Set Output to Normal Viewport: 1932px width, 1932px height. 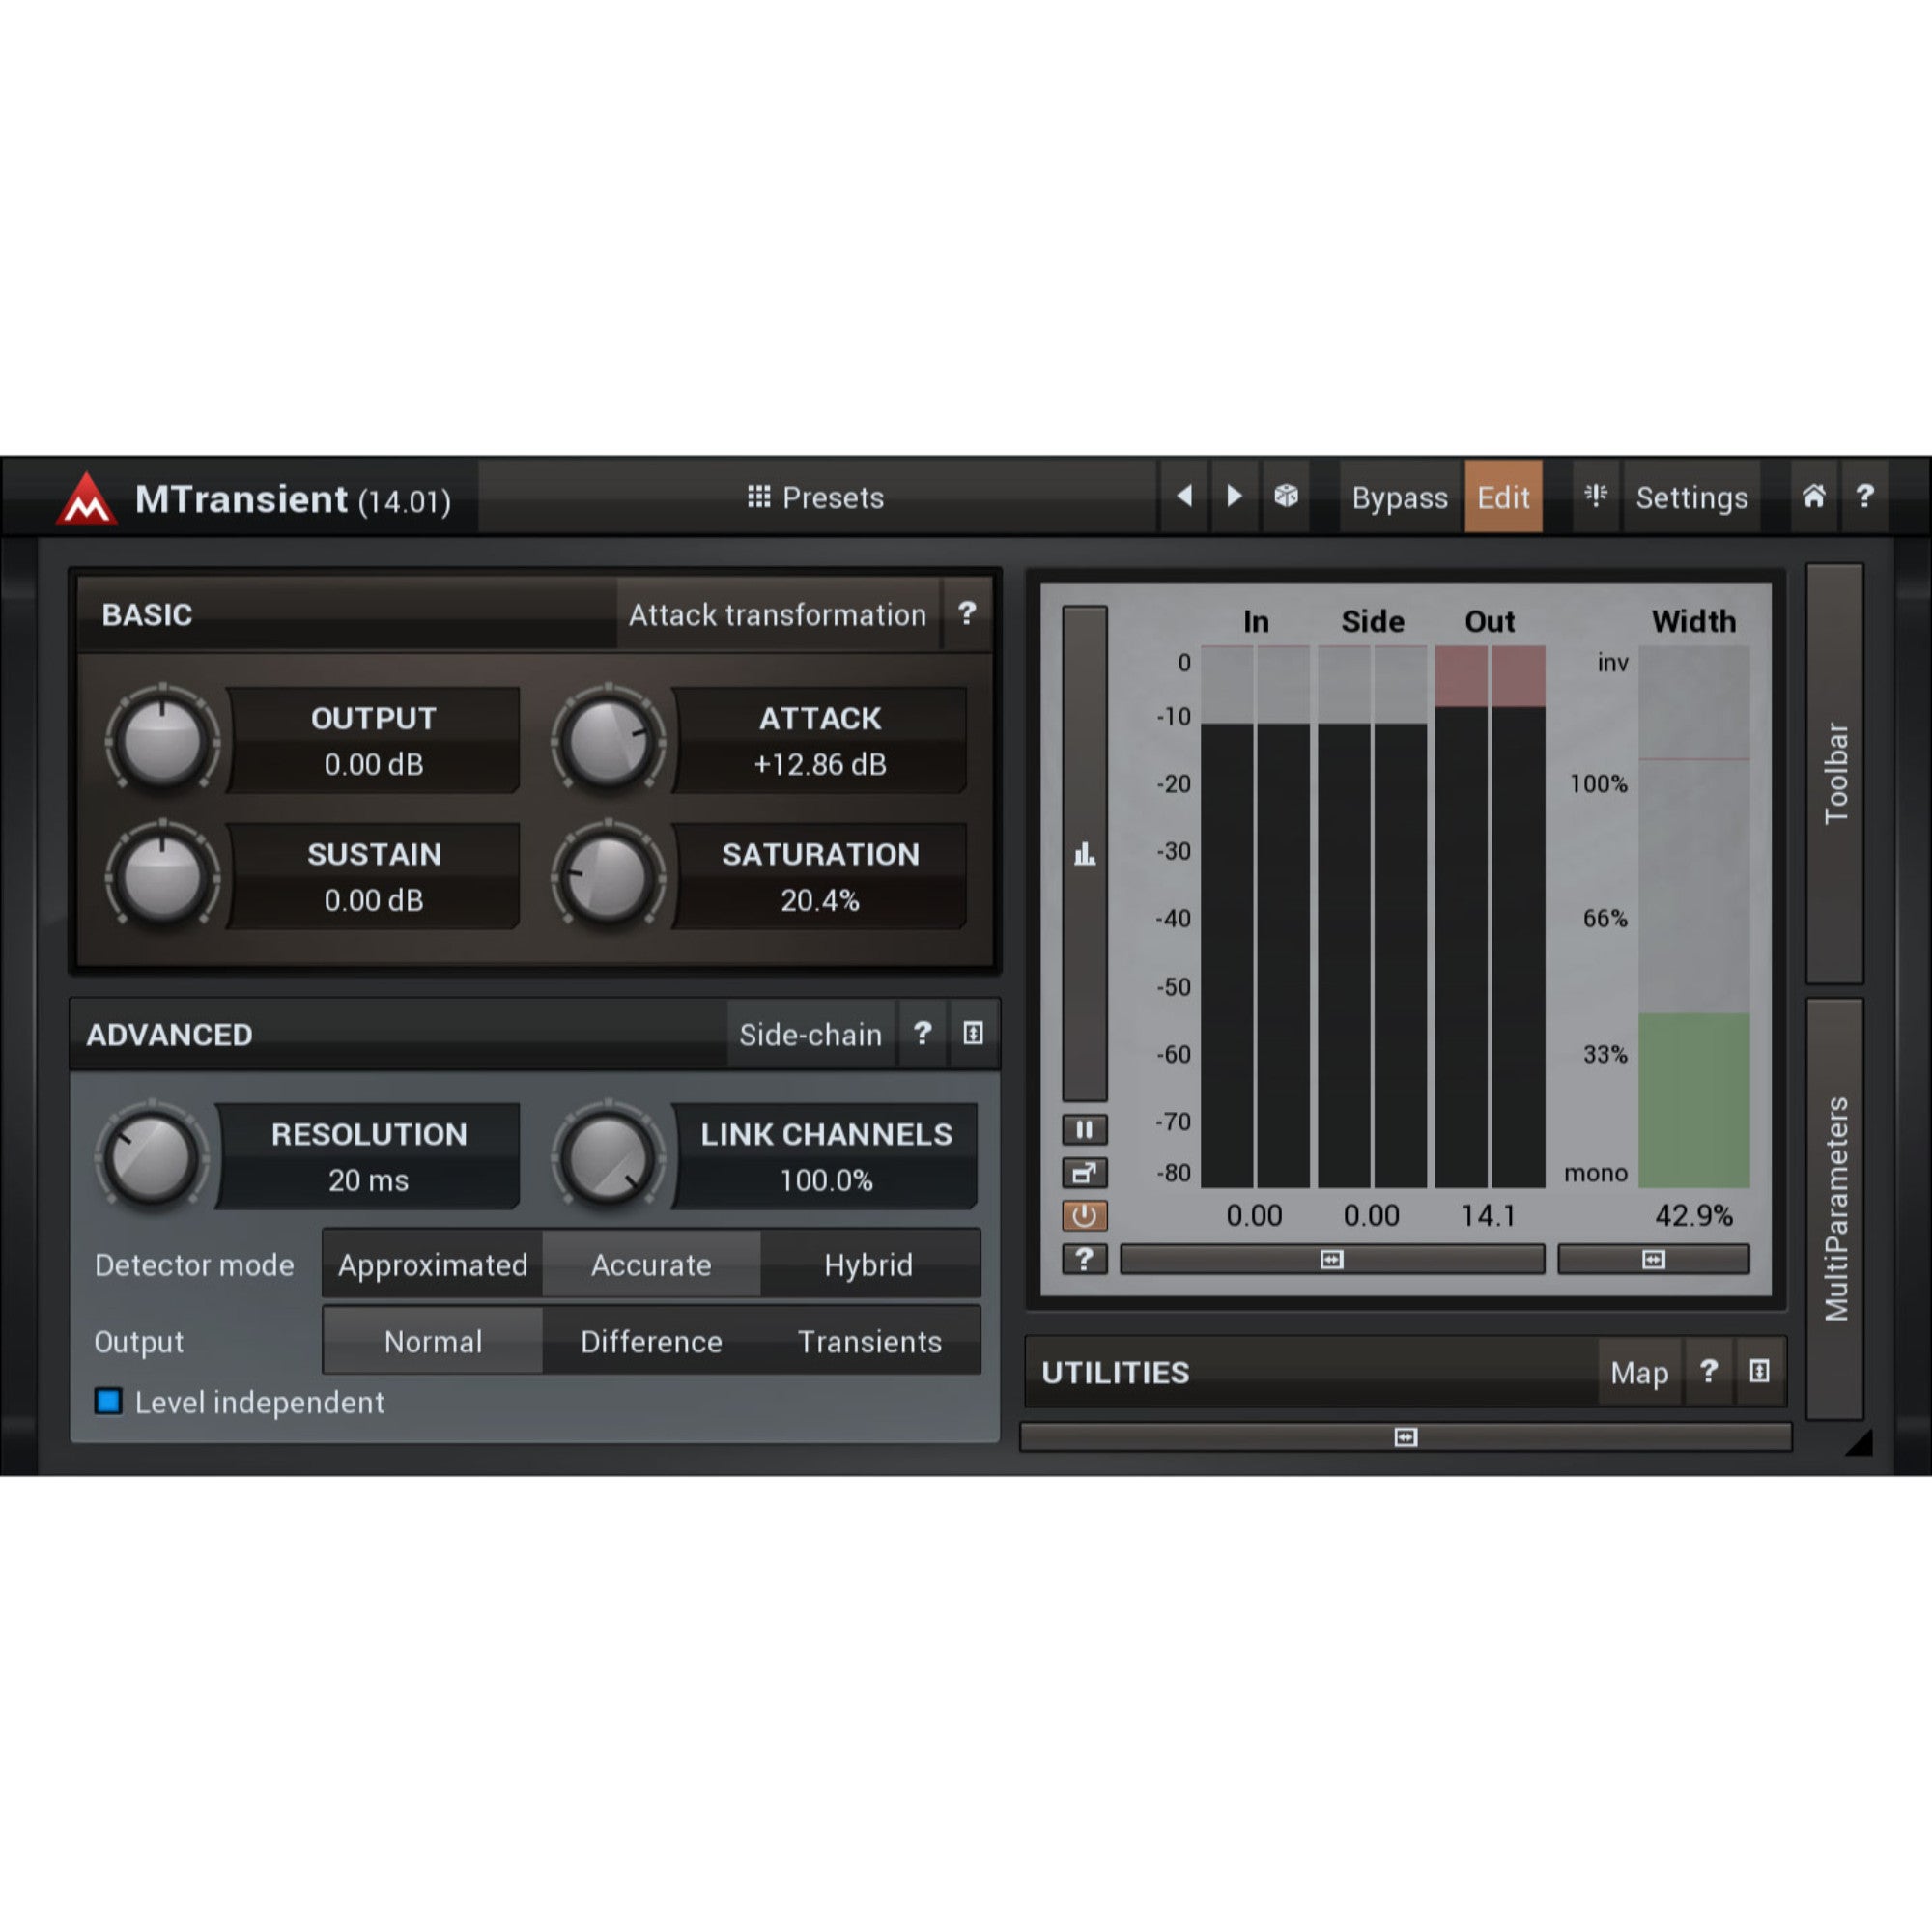coord(433,1341)
